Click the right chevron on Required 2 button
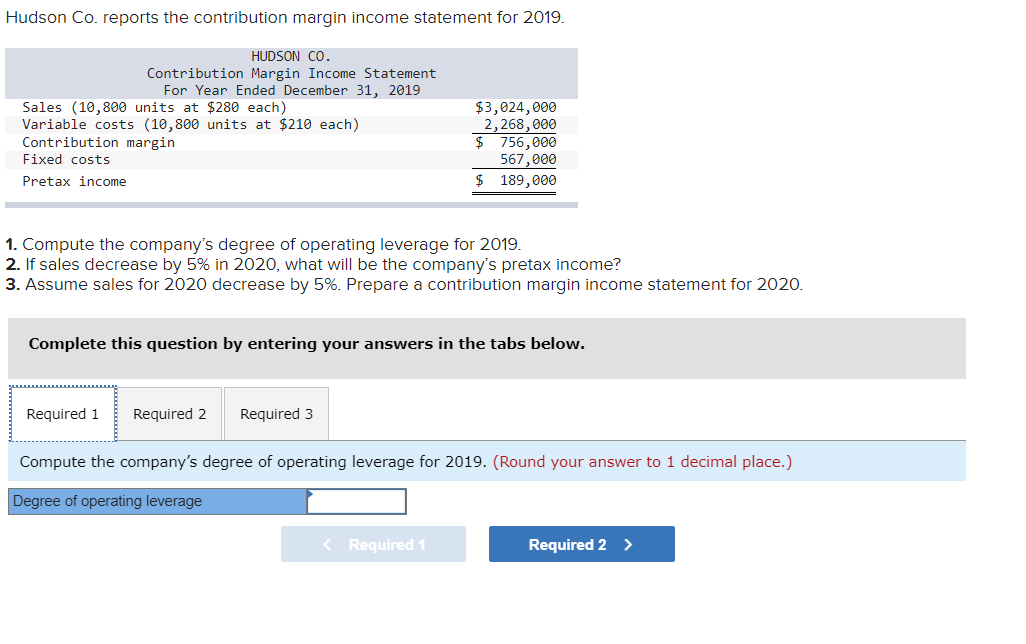 tap(628, 545)
